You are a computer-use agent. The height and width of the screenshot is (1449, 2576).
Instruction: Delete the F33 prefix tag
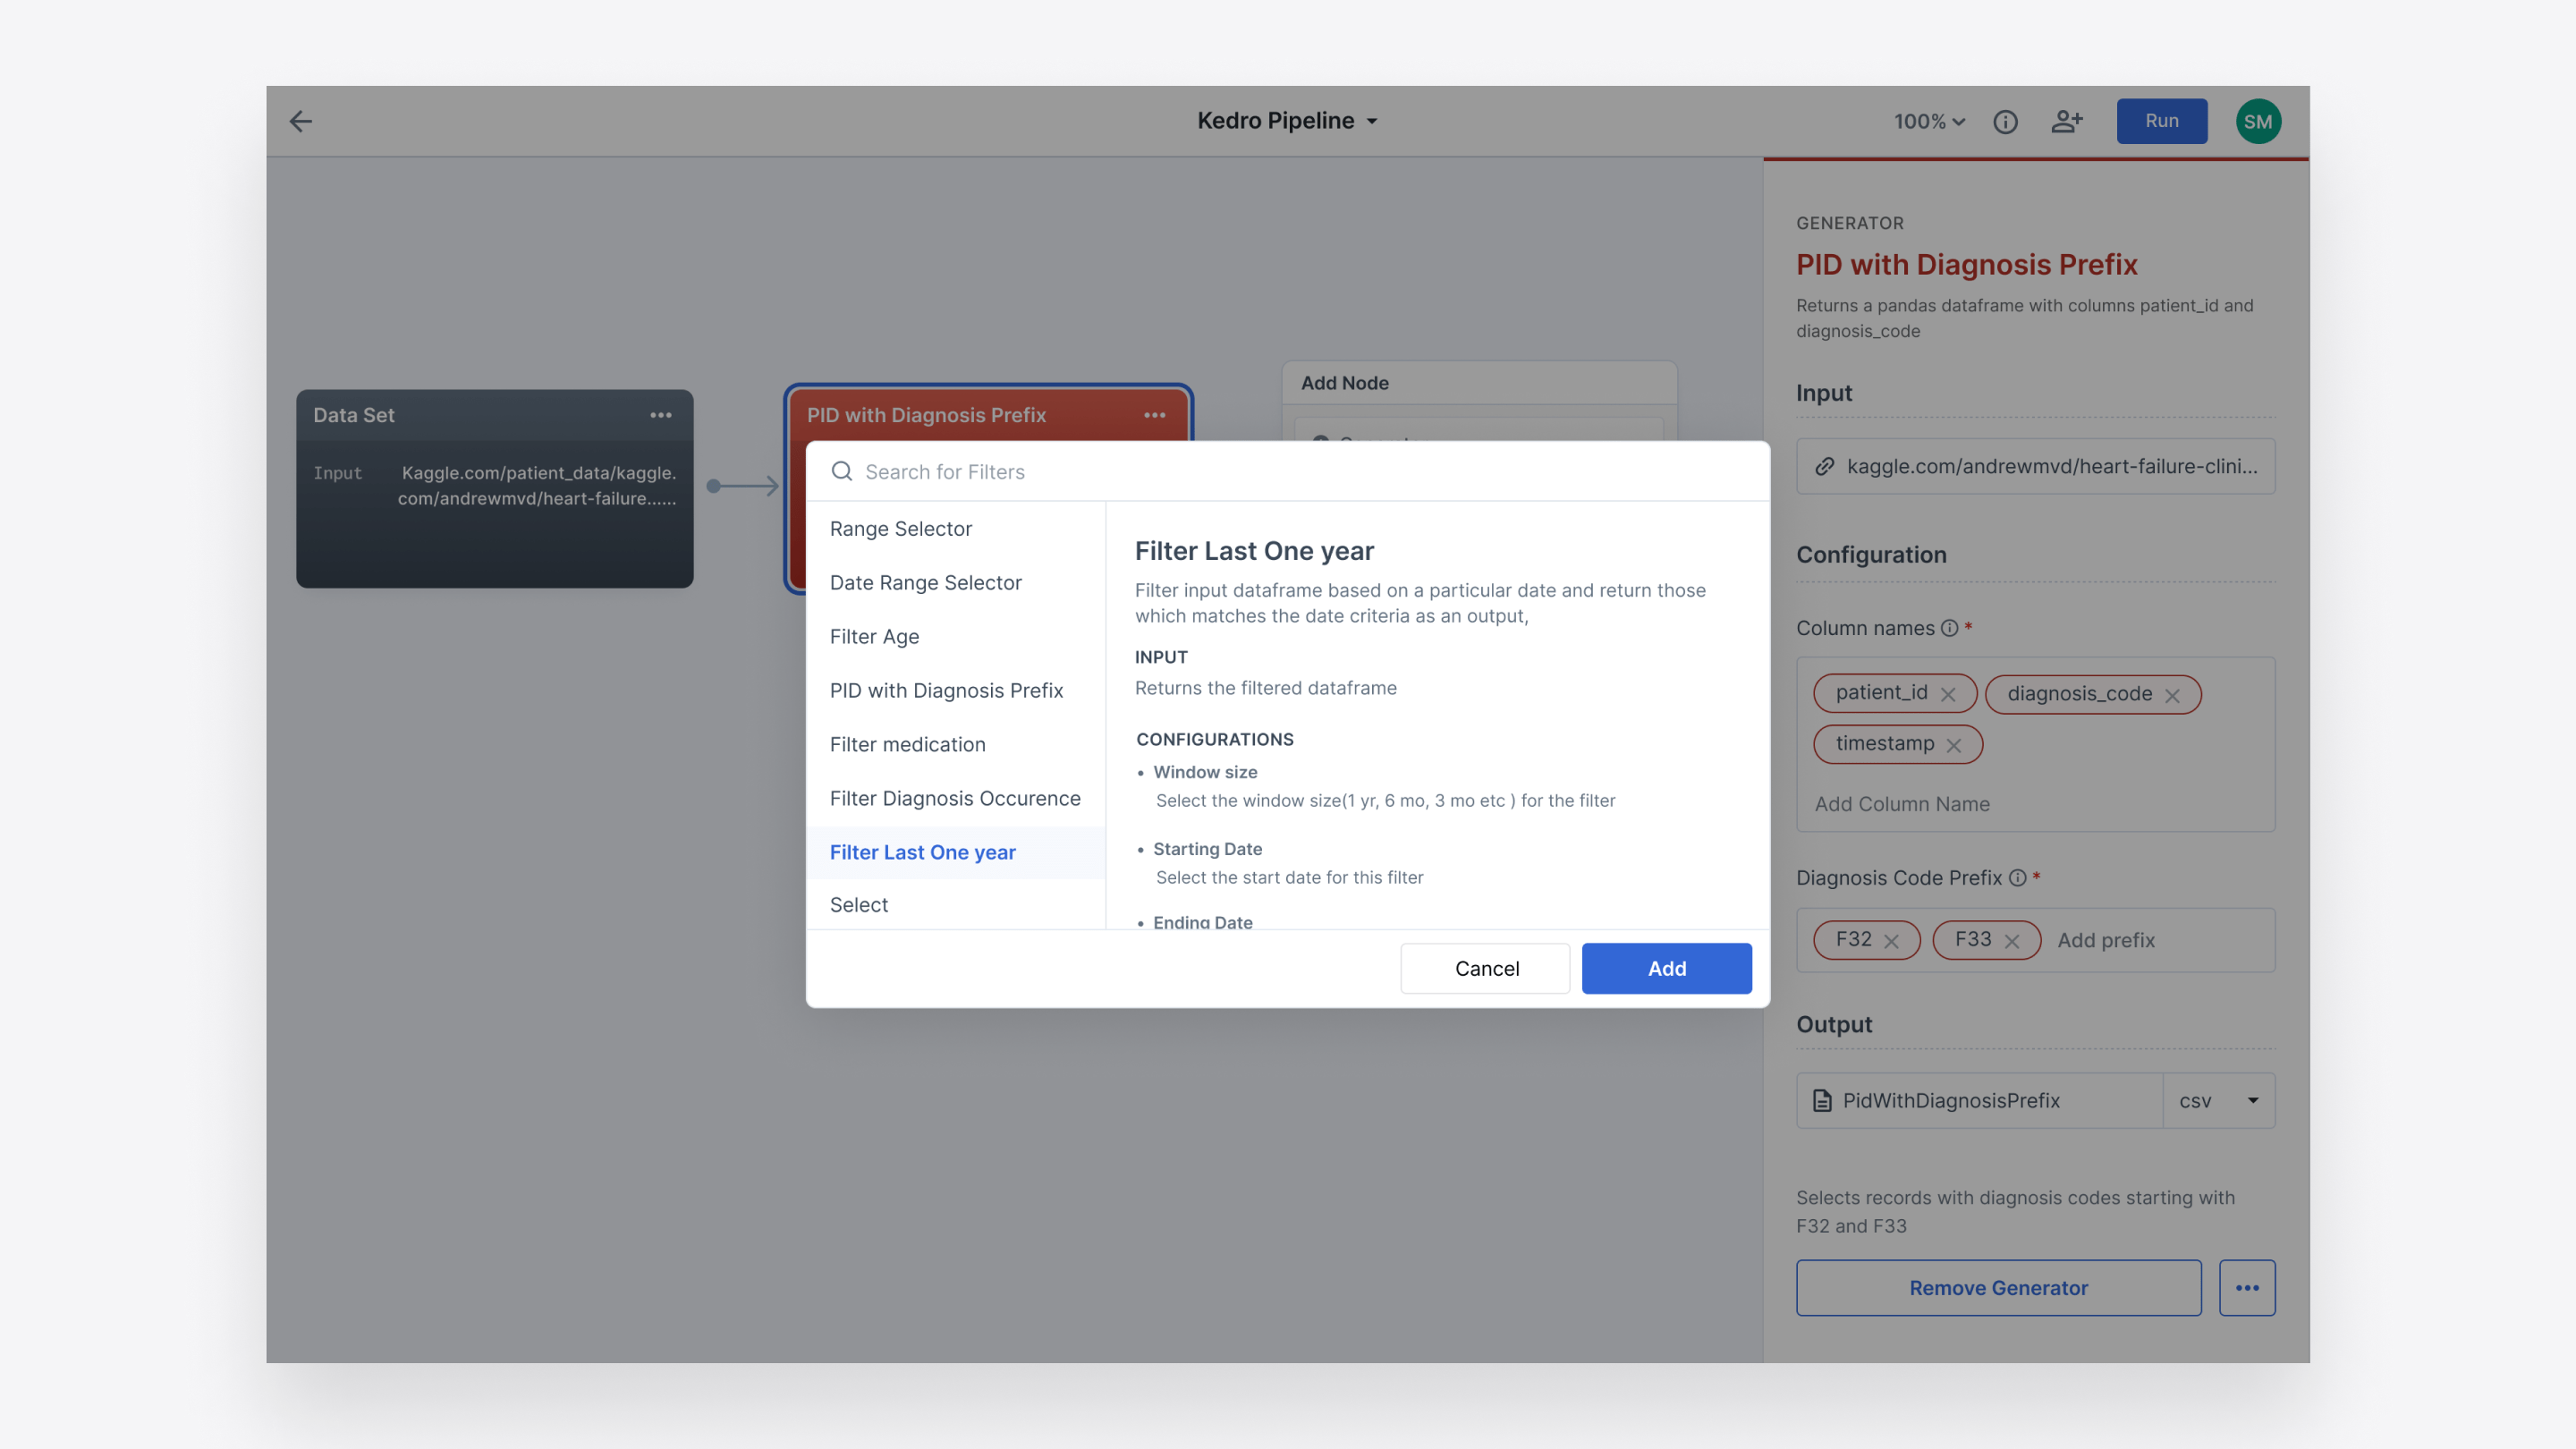click(2012, 941)
